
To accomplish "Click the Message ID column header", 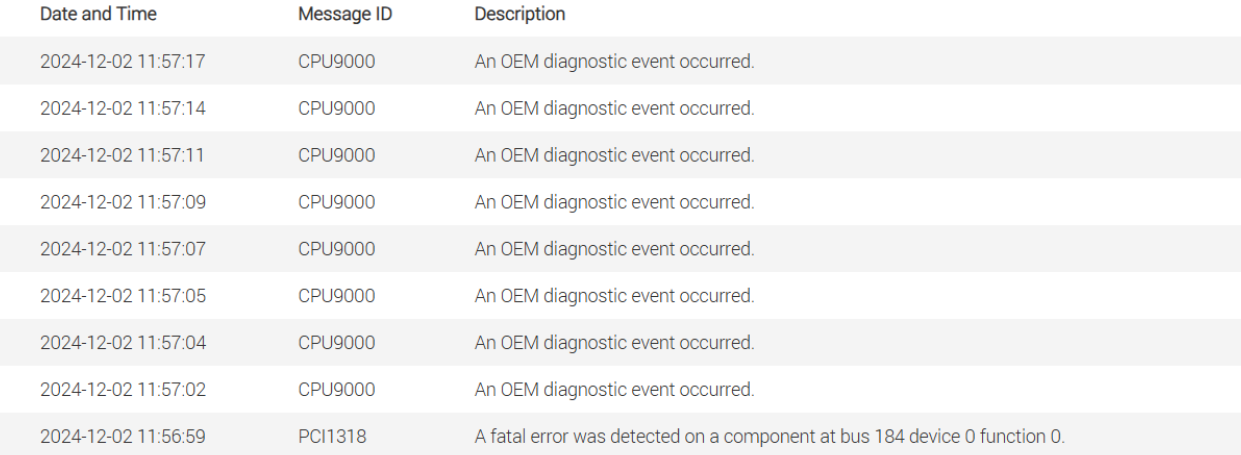I will click(342, 15).
